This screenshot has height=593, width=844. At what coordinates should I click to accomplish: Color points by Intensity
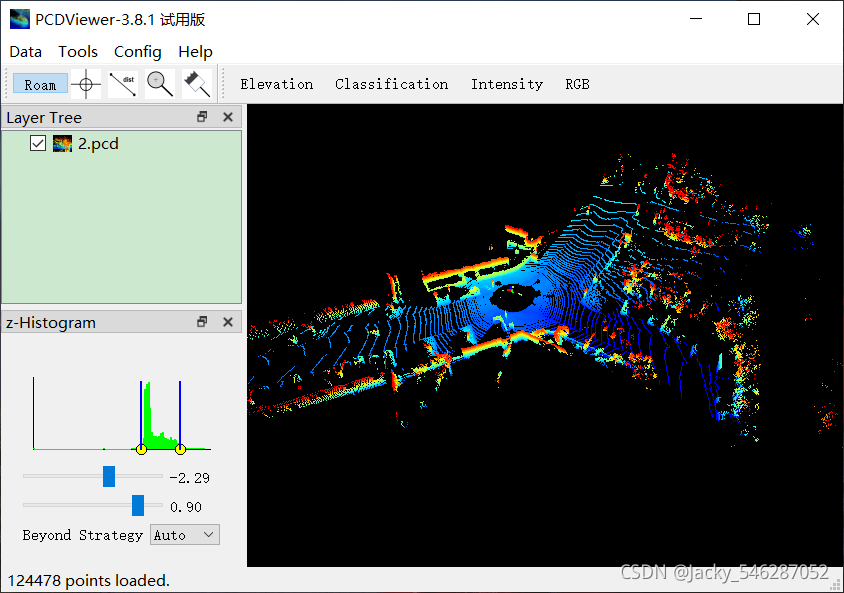point(507,84)
